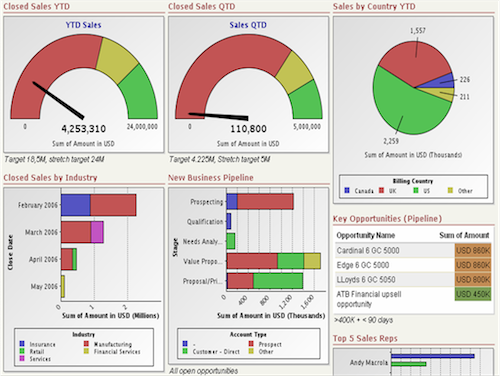Click the YTD Sales gauge needle
Viewport: 500px width, 376px height.
pos(58,100)
